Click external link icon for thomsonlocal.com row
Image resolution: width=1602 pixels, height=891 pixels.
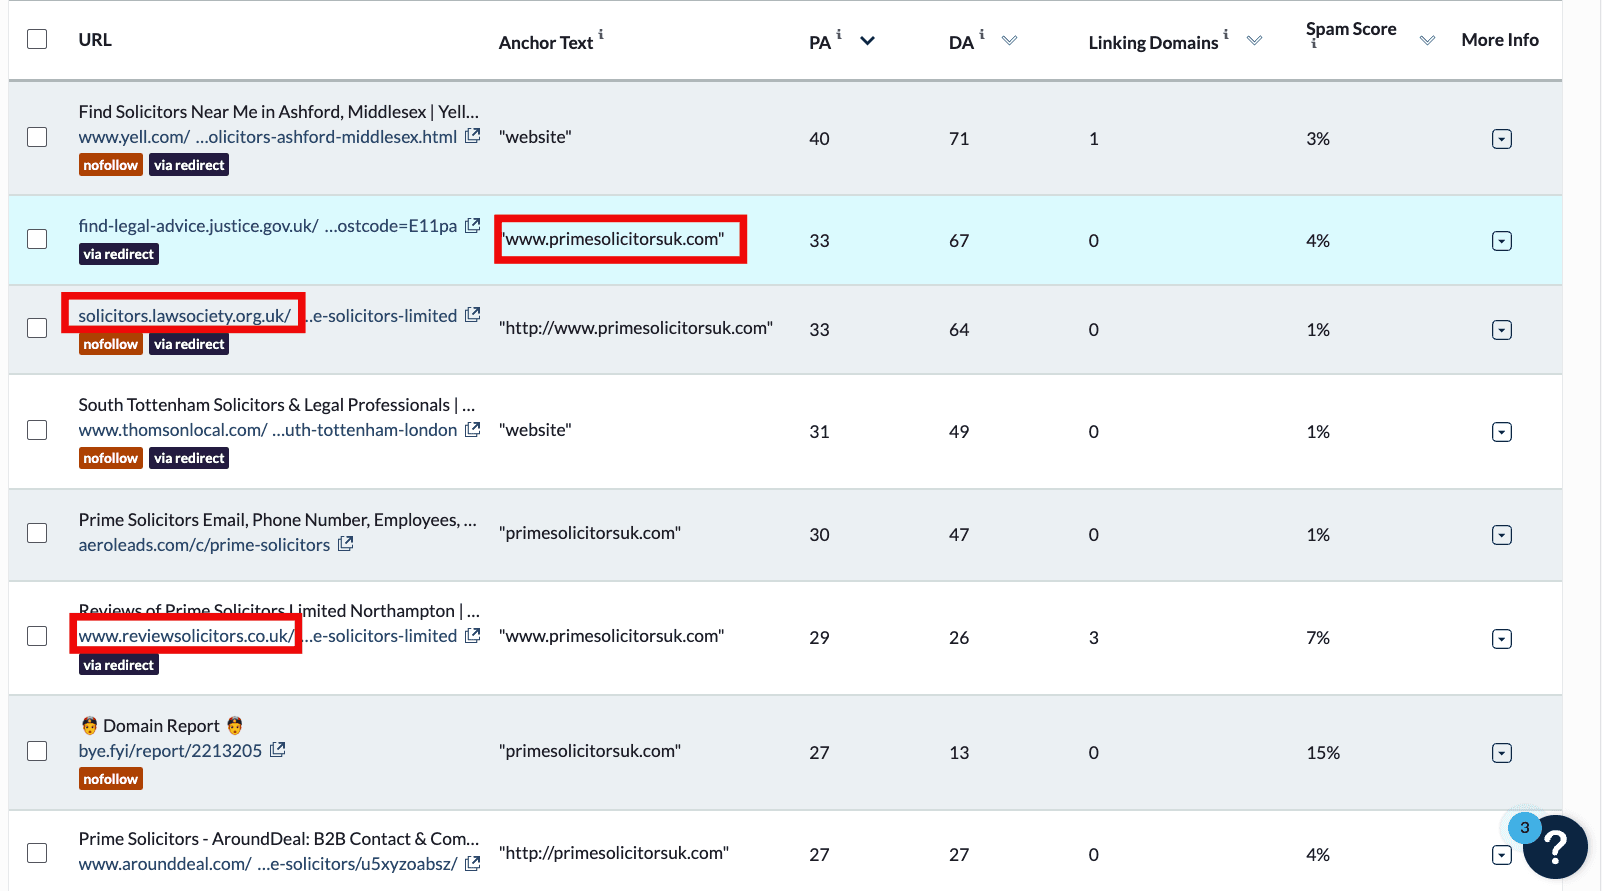tap(473, 429)
